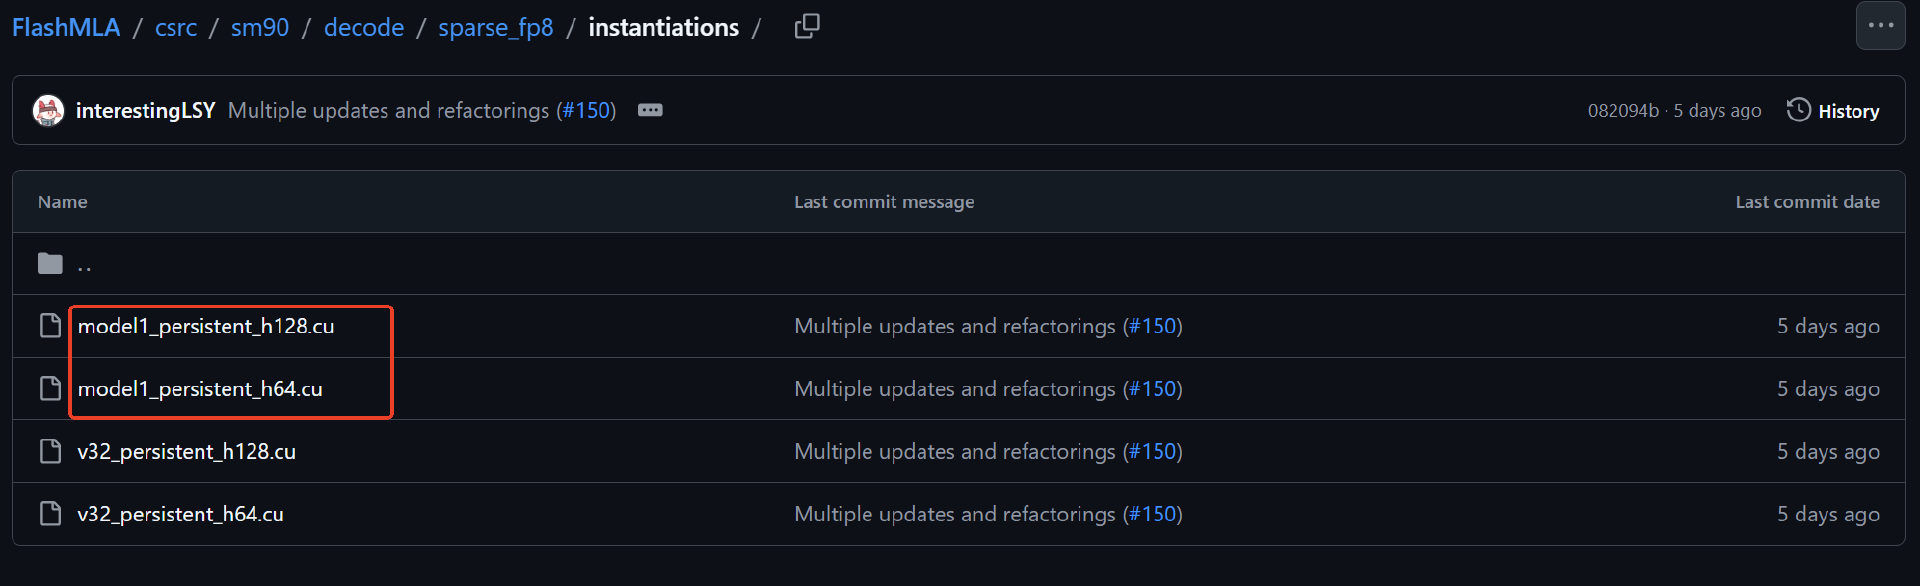Screen dimensions: 1920x586
Task: Copy the path with the copy icon
Action: 806,27
